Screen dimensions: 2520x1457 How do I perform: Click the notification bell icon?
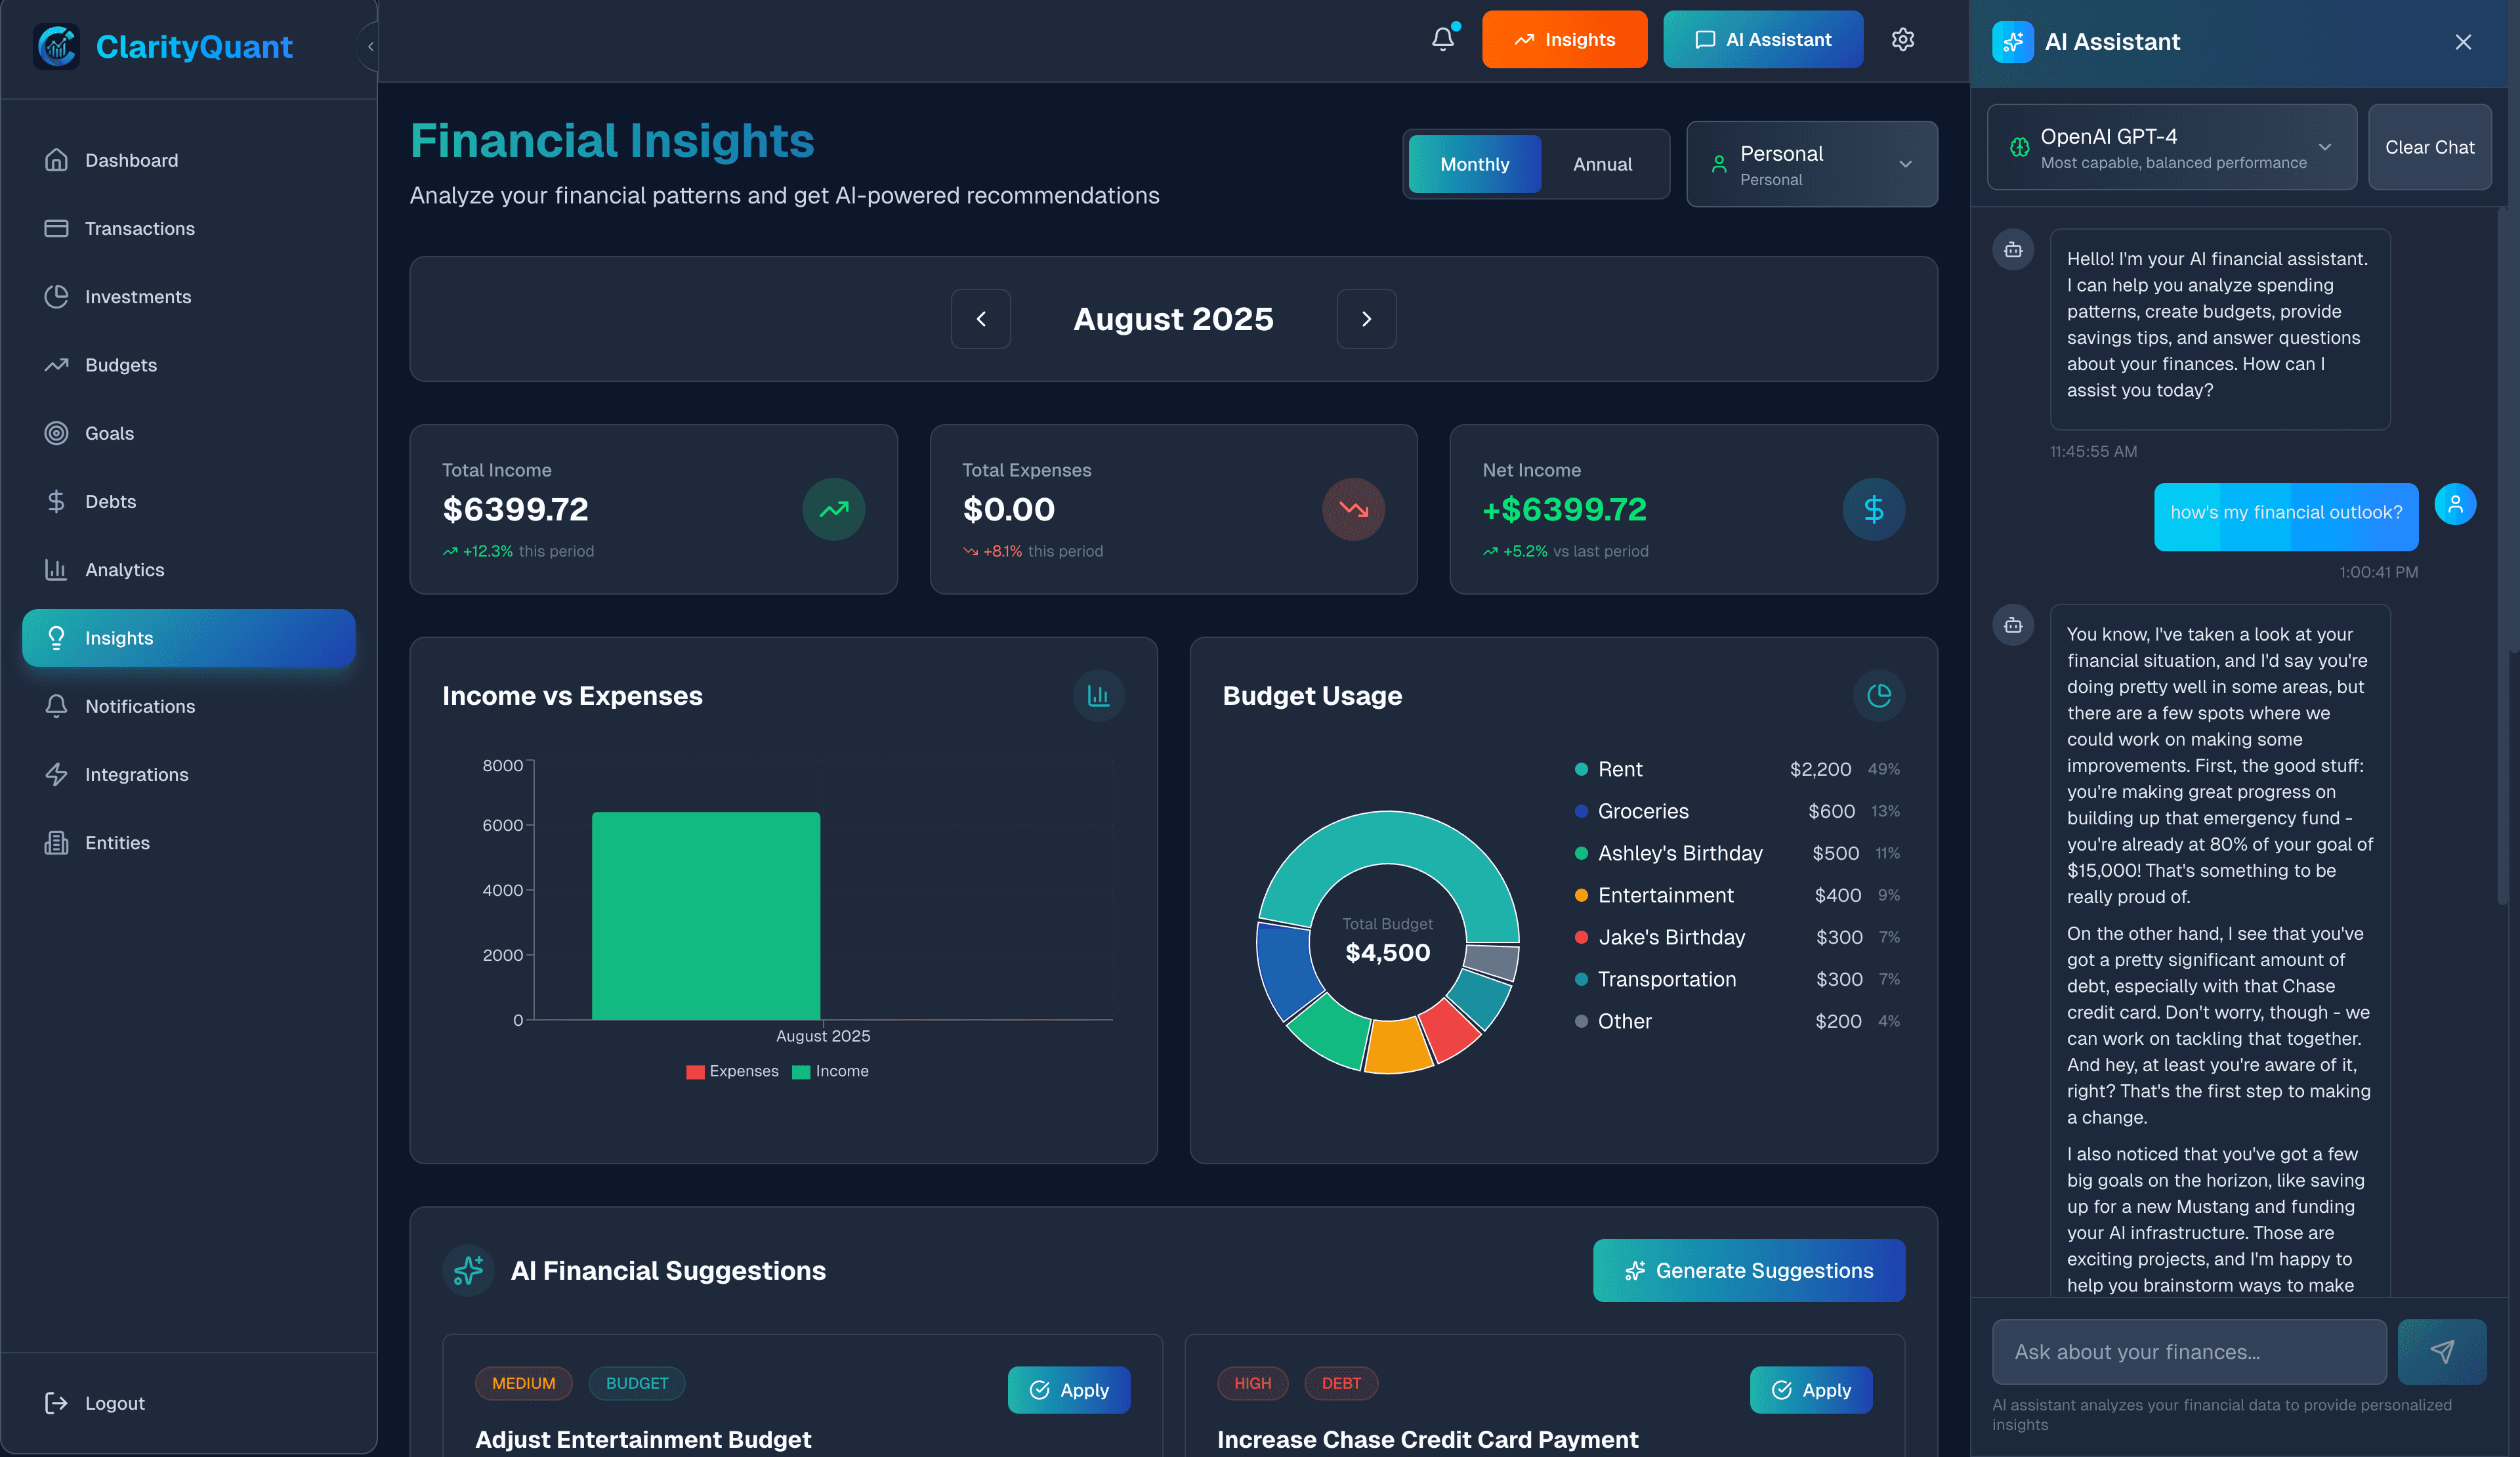(1442, 40)
